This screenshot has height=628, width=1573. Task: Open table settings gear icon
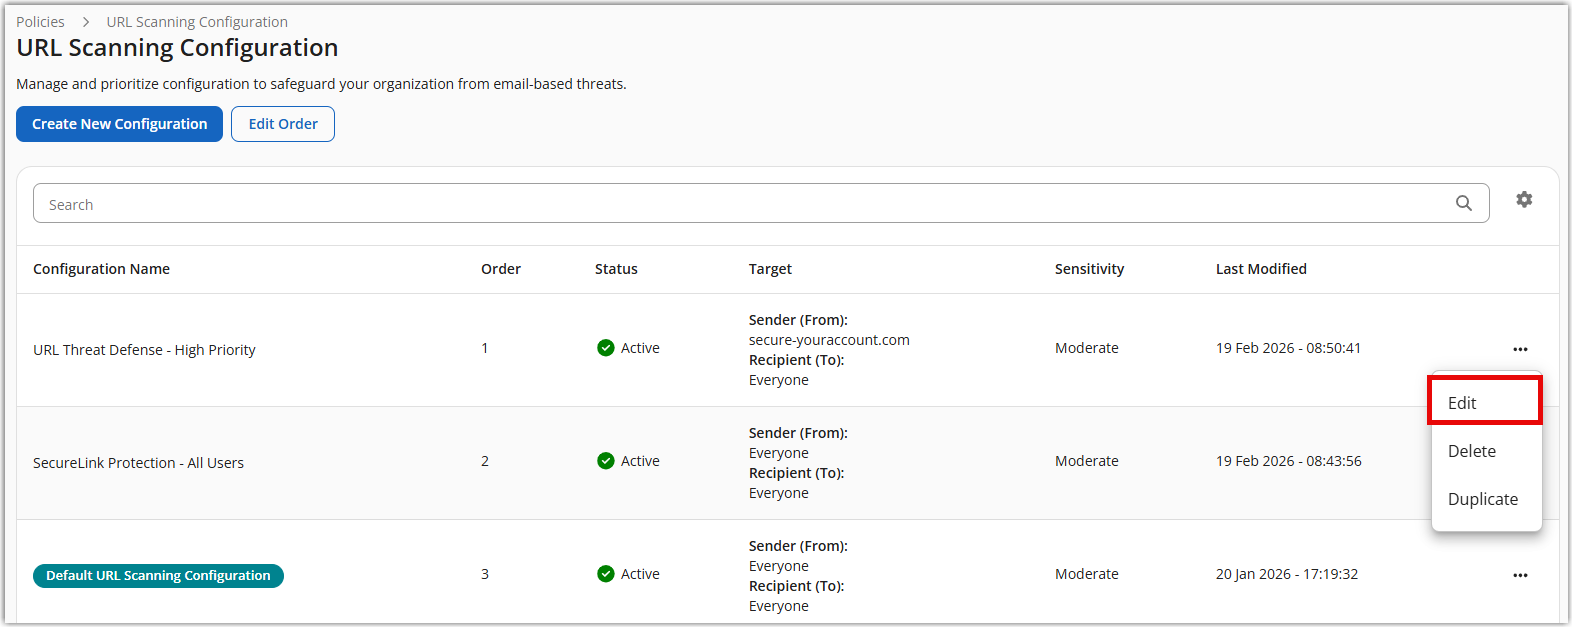tap(1523, 200)
